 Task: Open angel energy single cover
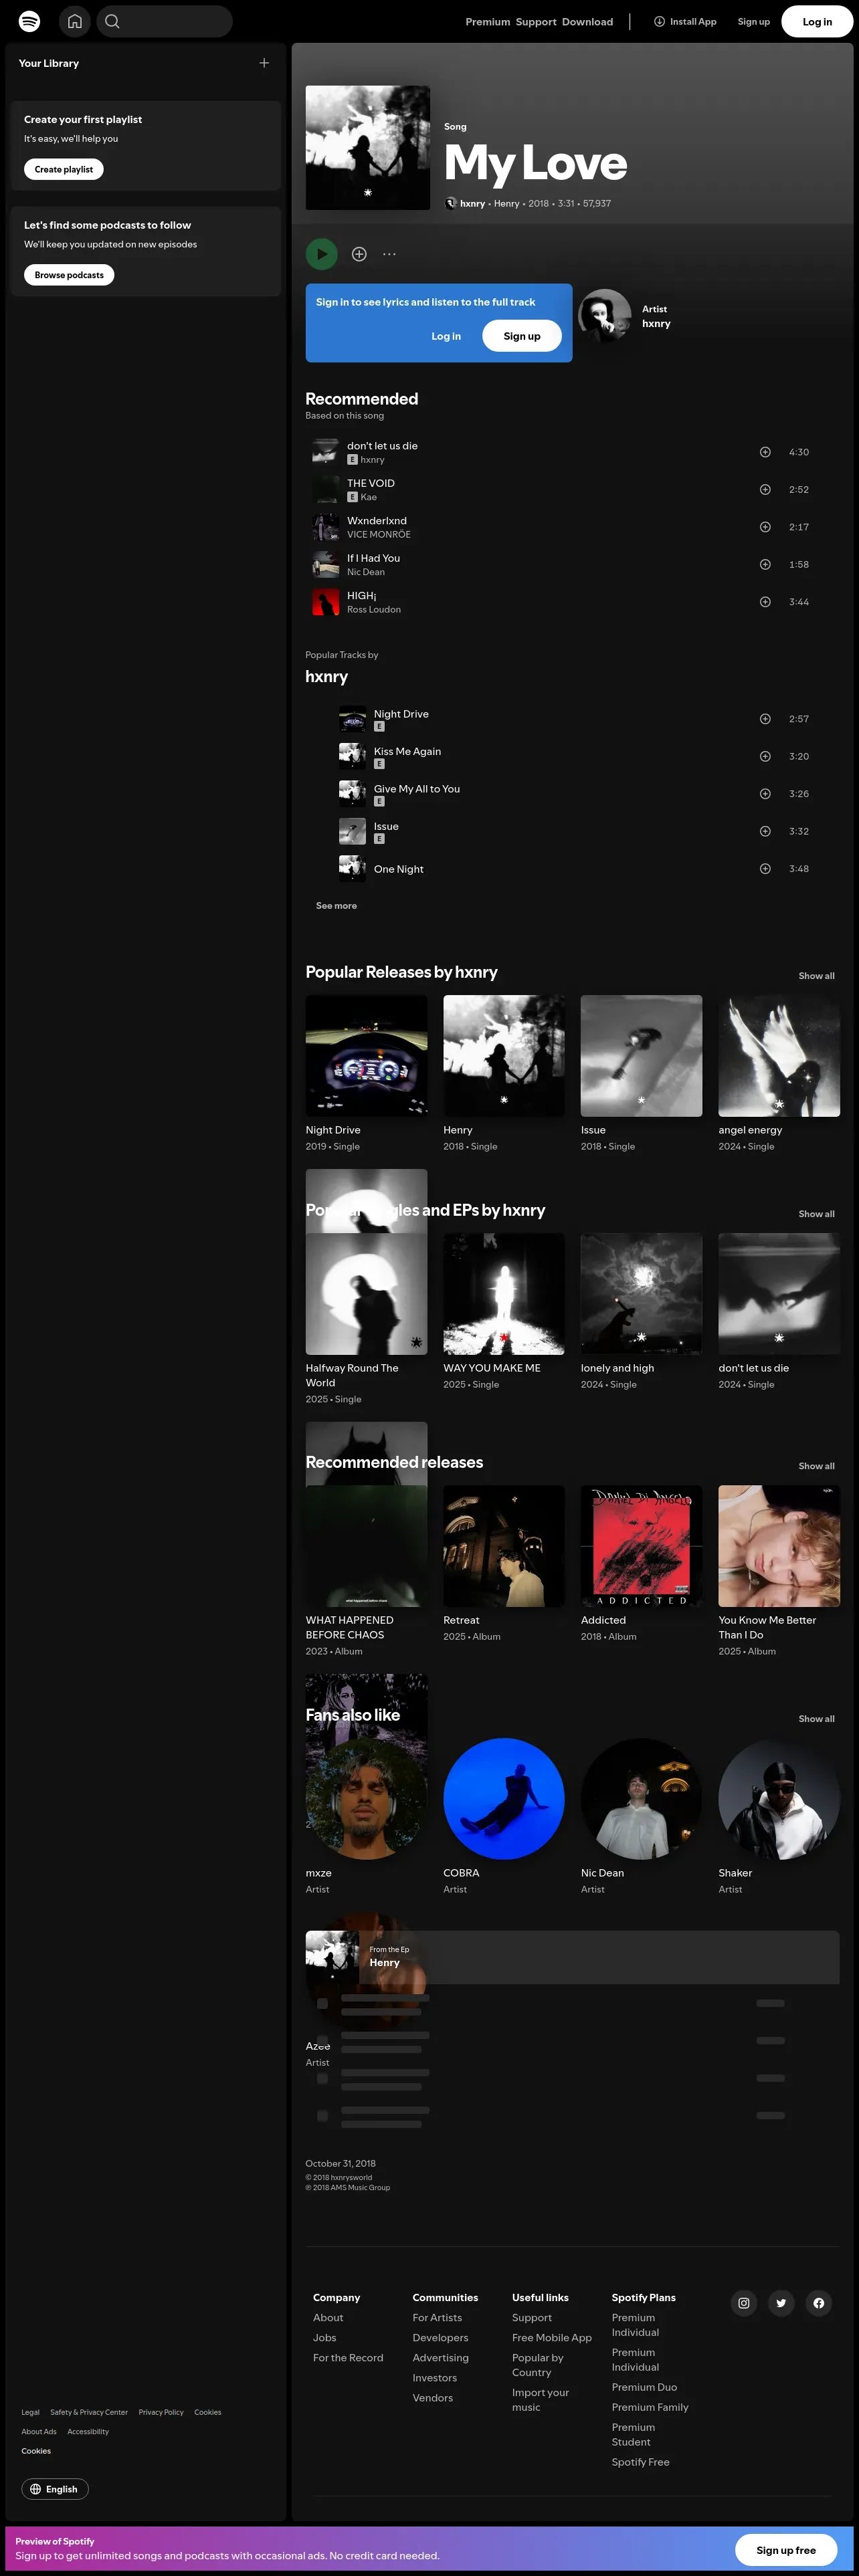pyautogui.click(x=779, y=1056)
